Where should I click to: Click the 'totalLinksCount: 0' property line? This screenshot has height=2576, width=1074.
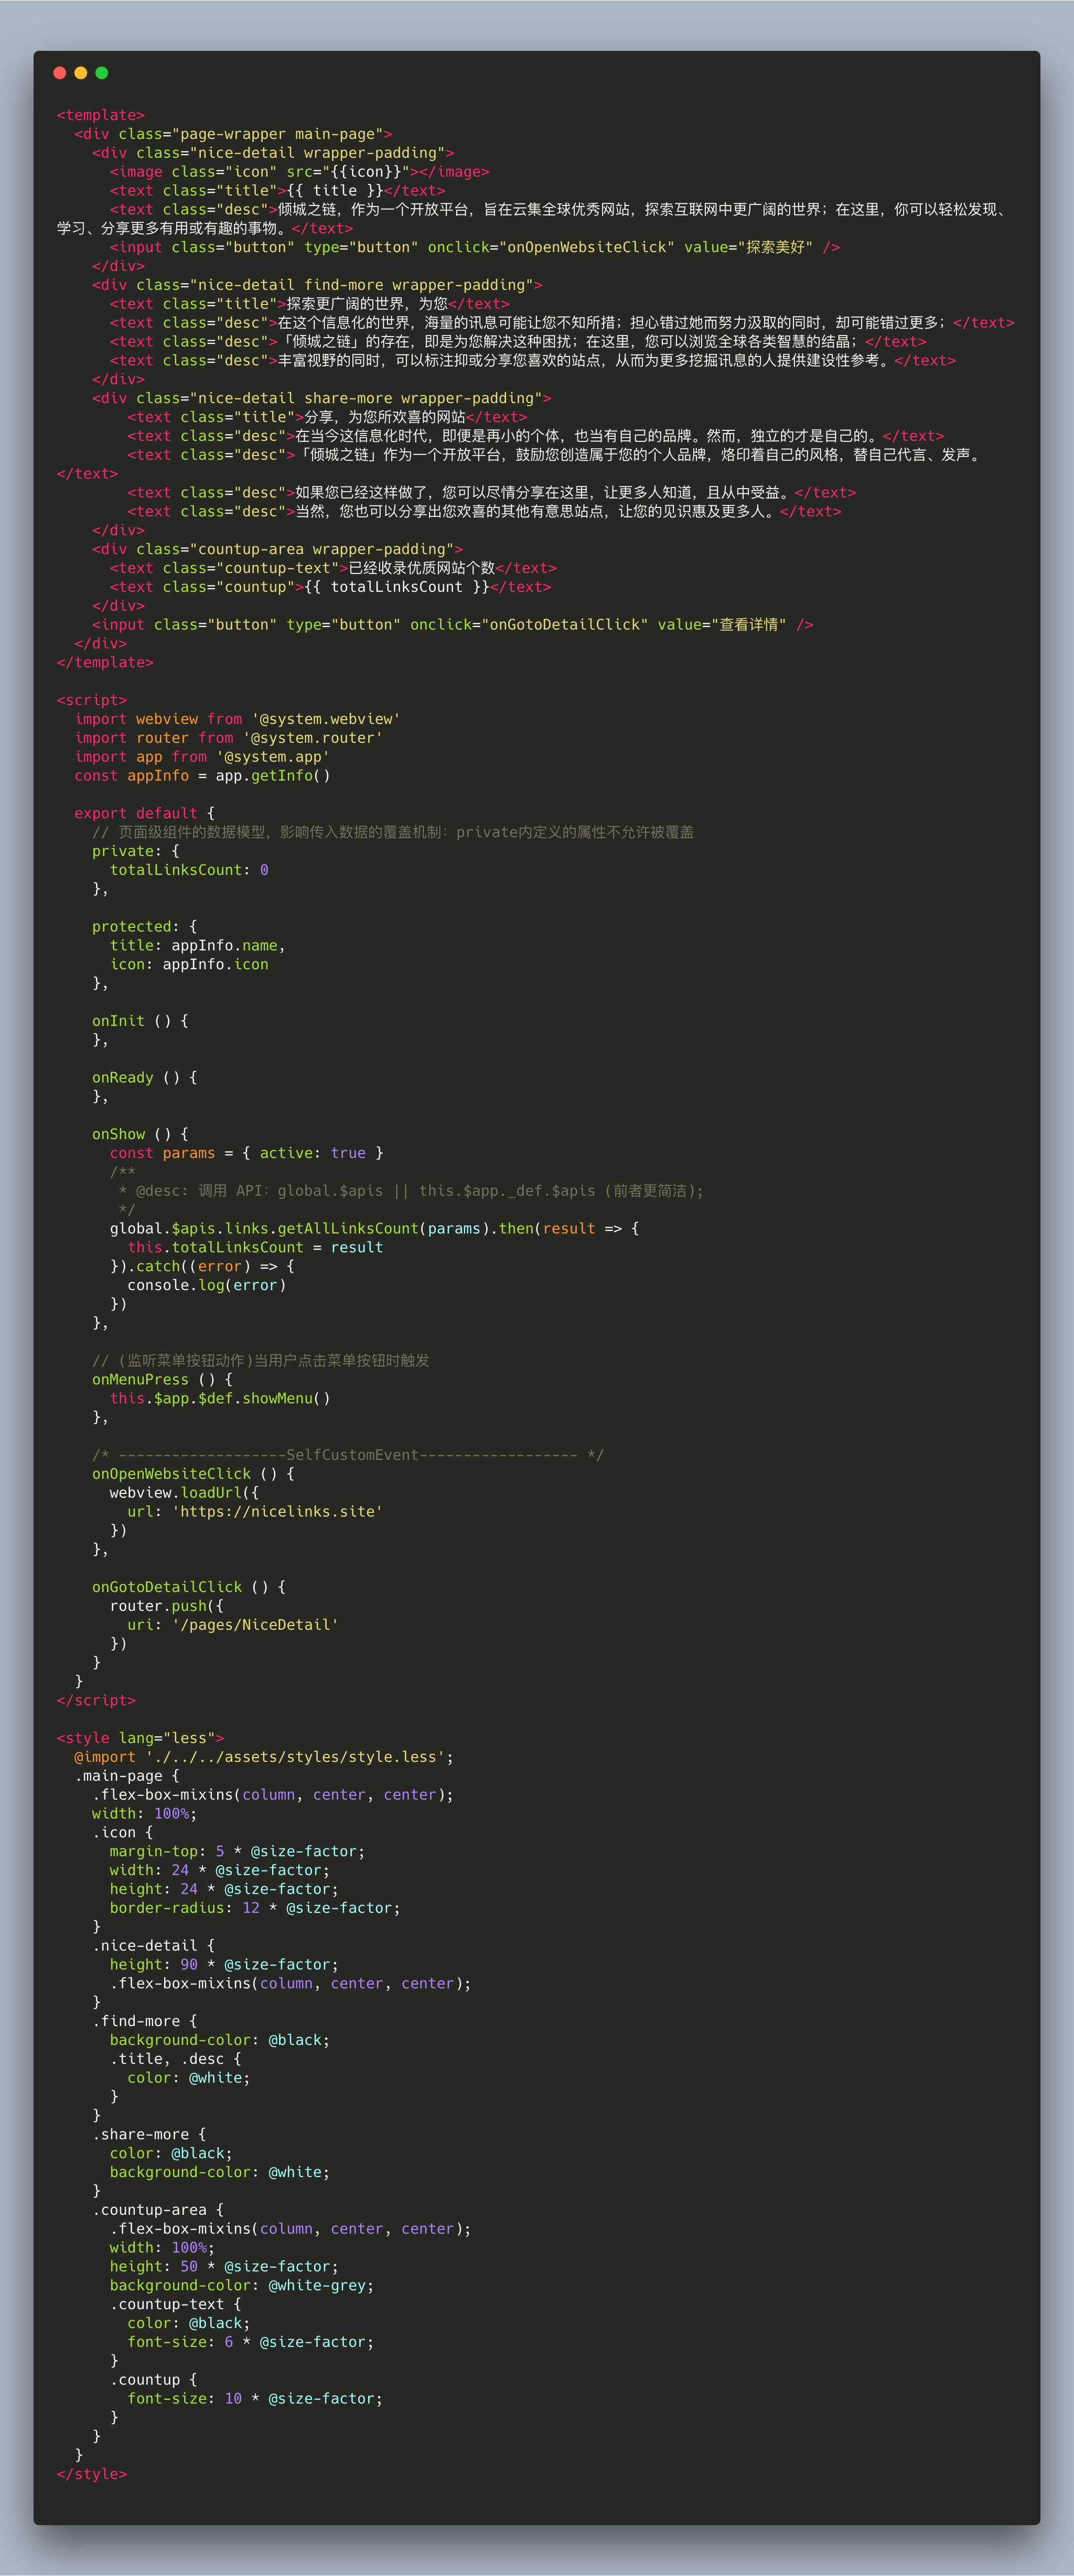[188, 870]
